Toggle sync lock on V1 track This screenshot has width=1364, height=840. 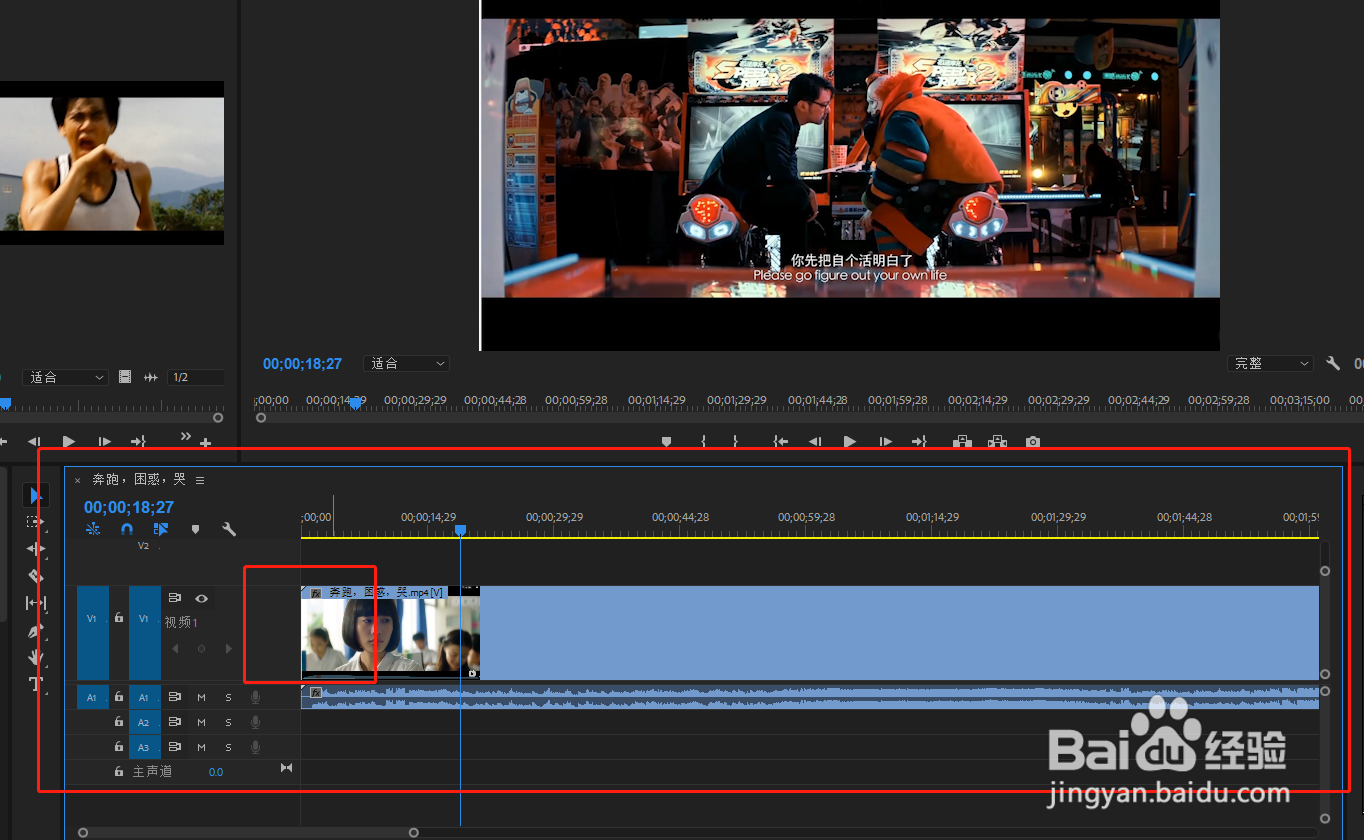(174, 598)
